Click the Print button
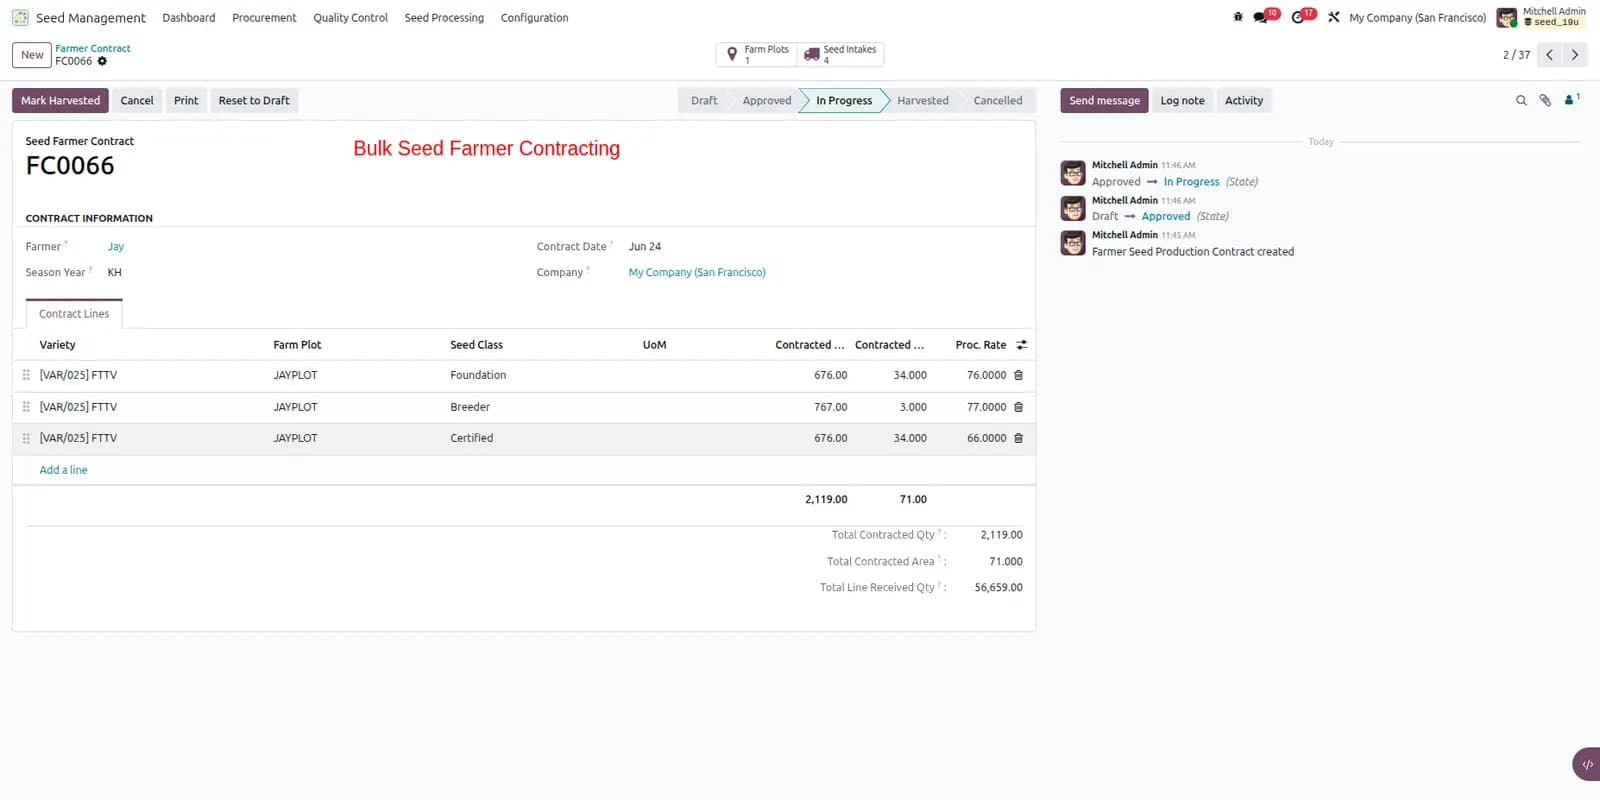This screenshot has height=800, width=1600. (186, 100)
